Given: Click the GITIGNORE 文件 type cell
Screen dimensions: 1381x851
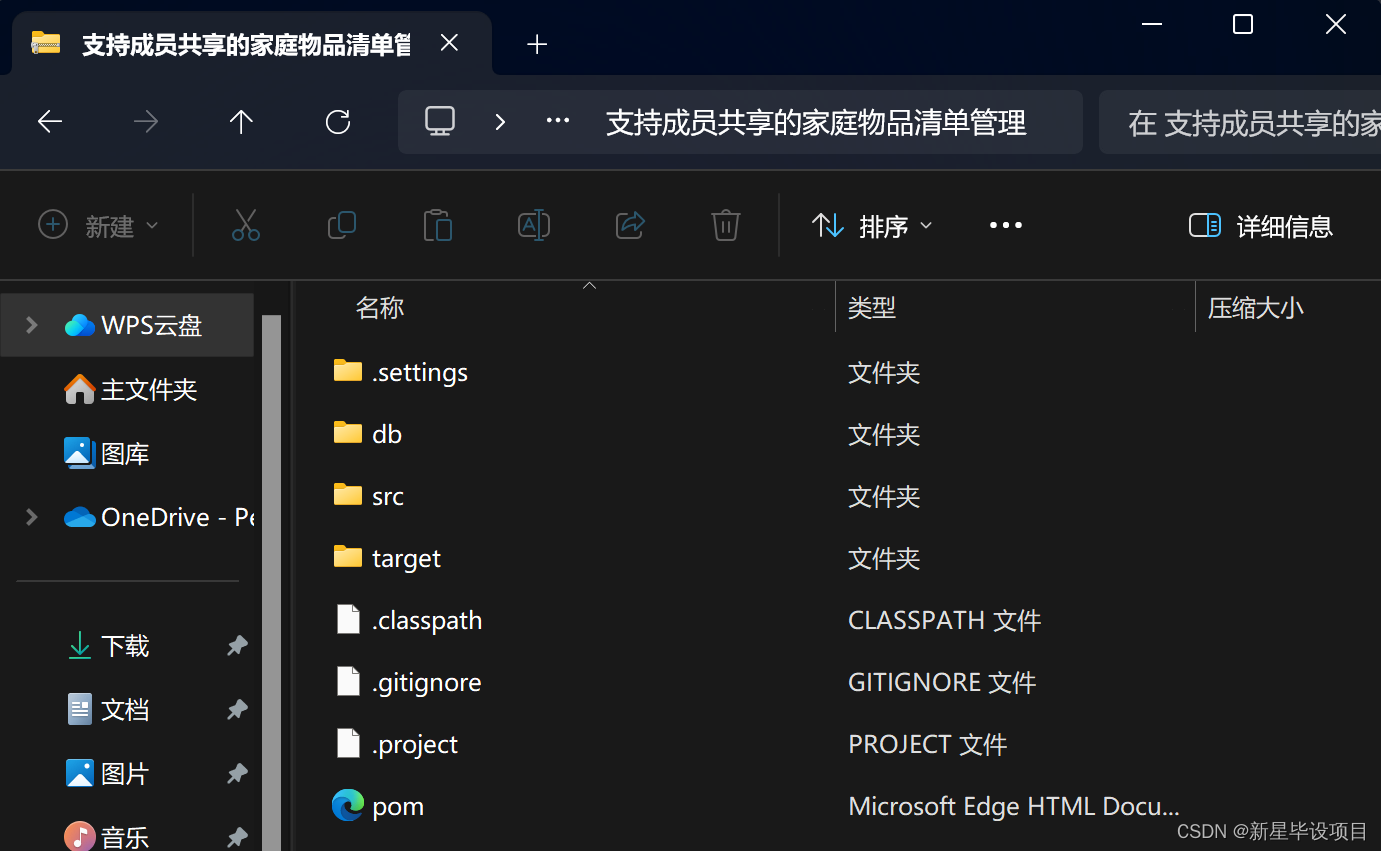Looking at the screenshot, I should pyautogui.click(x=942, y=682).
